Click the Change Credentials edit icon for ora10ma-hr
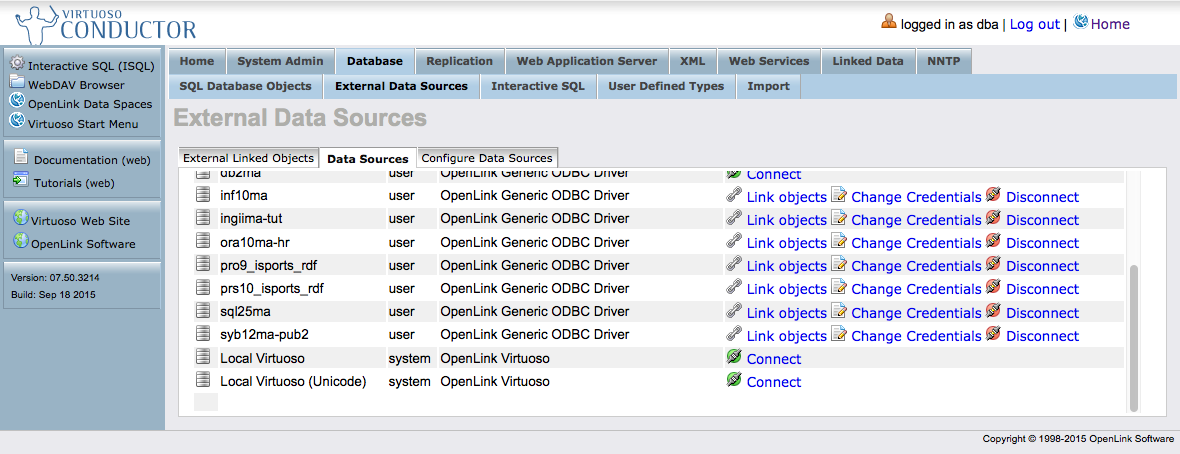The width and height of the screenshot is (1180, 454). 839,242
